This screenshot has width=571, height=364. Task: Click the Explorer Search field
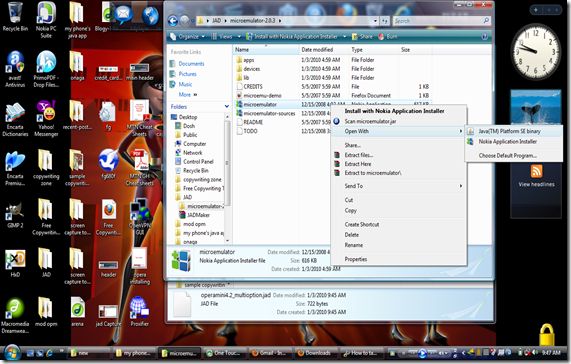(x=441, y=21)
